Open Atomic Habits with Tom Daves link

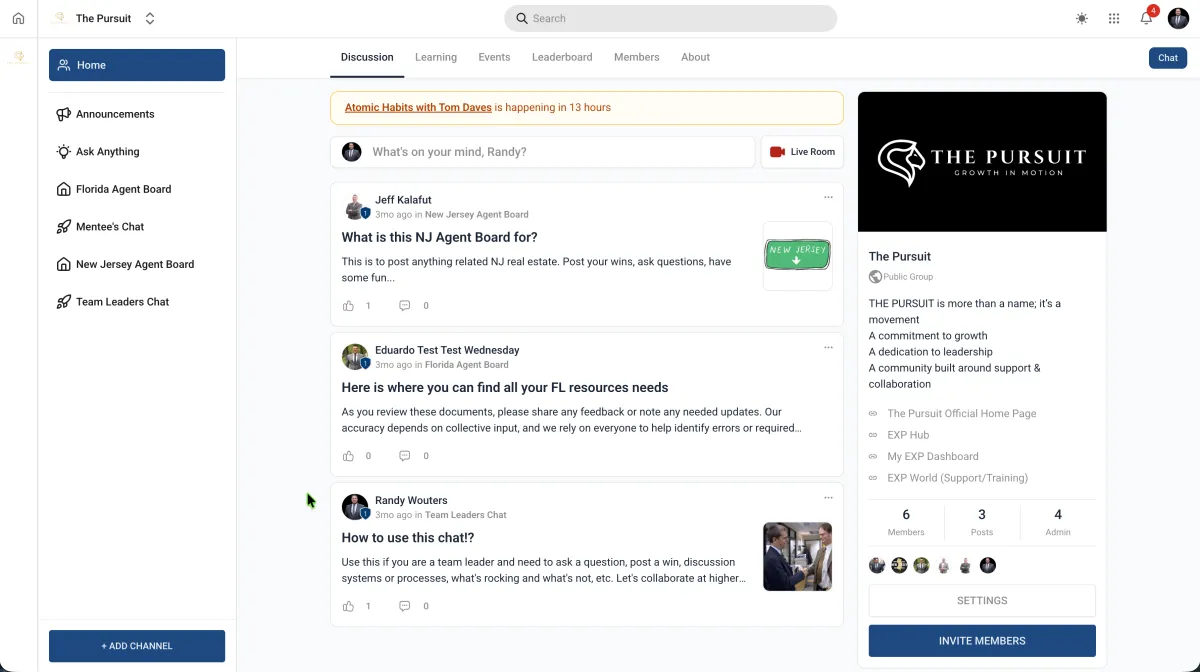418,107
